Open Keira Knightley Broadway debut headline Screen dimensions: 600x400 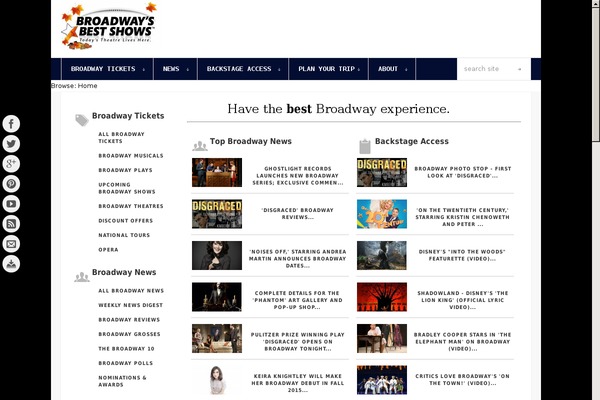(x=298, y=383)
